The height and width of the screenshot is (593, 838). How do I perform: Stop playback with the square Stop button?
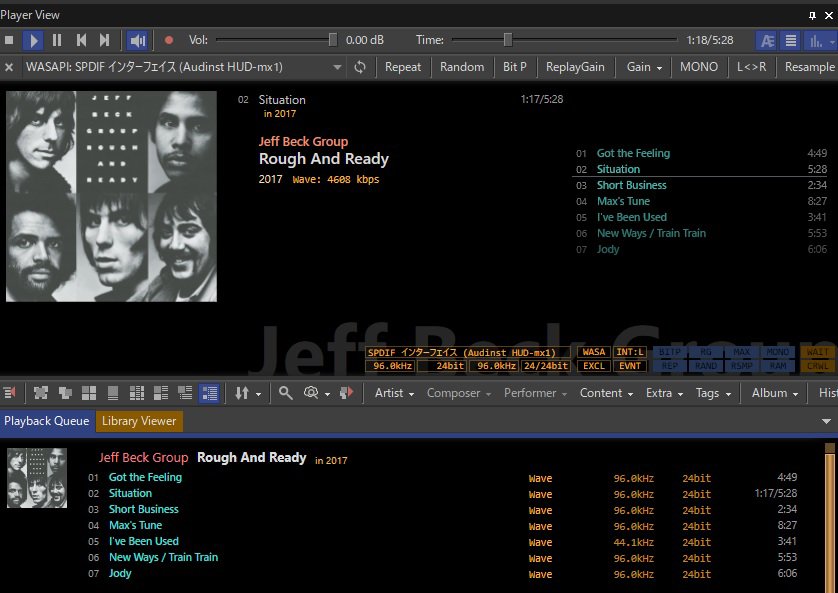coord(9,40)
